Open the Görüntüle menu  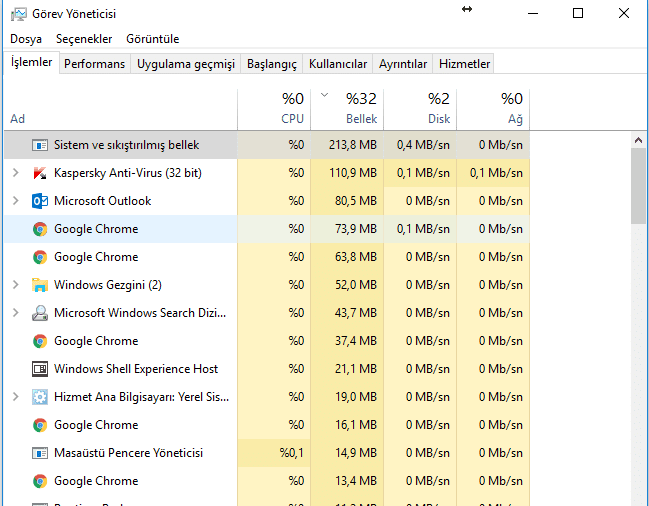coord(153,39)
